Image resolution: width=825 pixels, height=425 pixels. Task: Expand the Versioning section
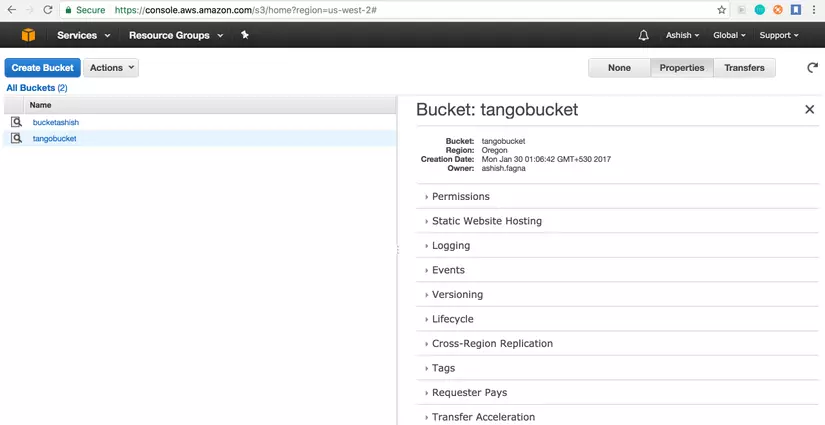pyautogui.click(x=617, y=295)
